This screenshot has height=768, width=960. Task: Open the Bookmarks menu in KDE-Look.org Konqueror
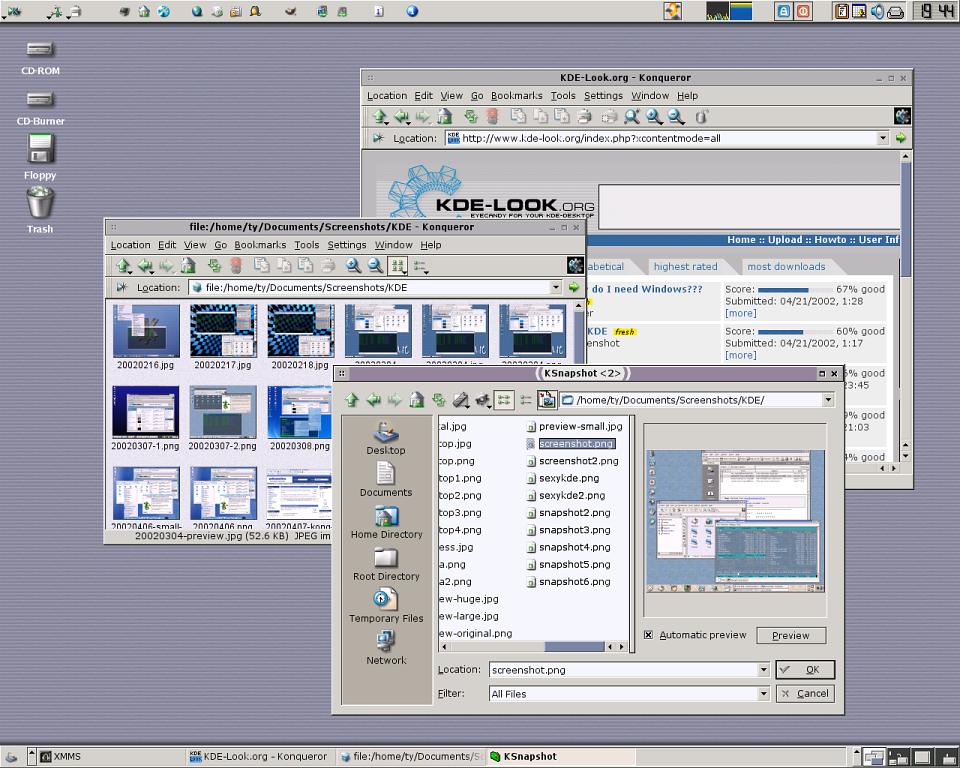(516, 96)
